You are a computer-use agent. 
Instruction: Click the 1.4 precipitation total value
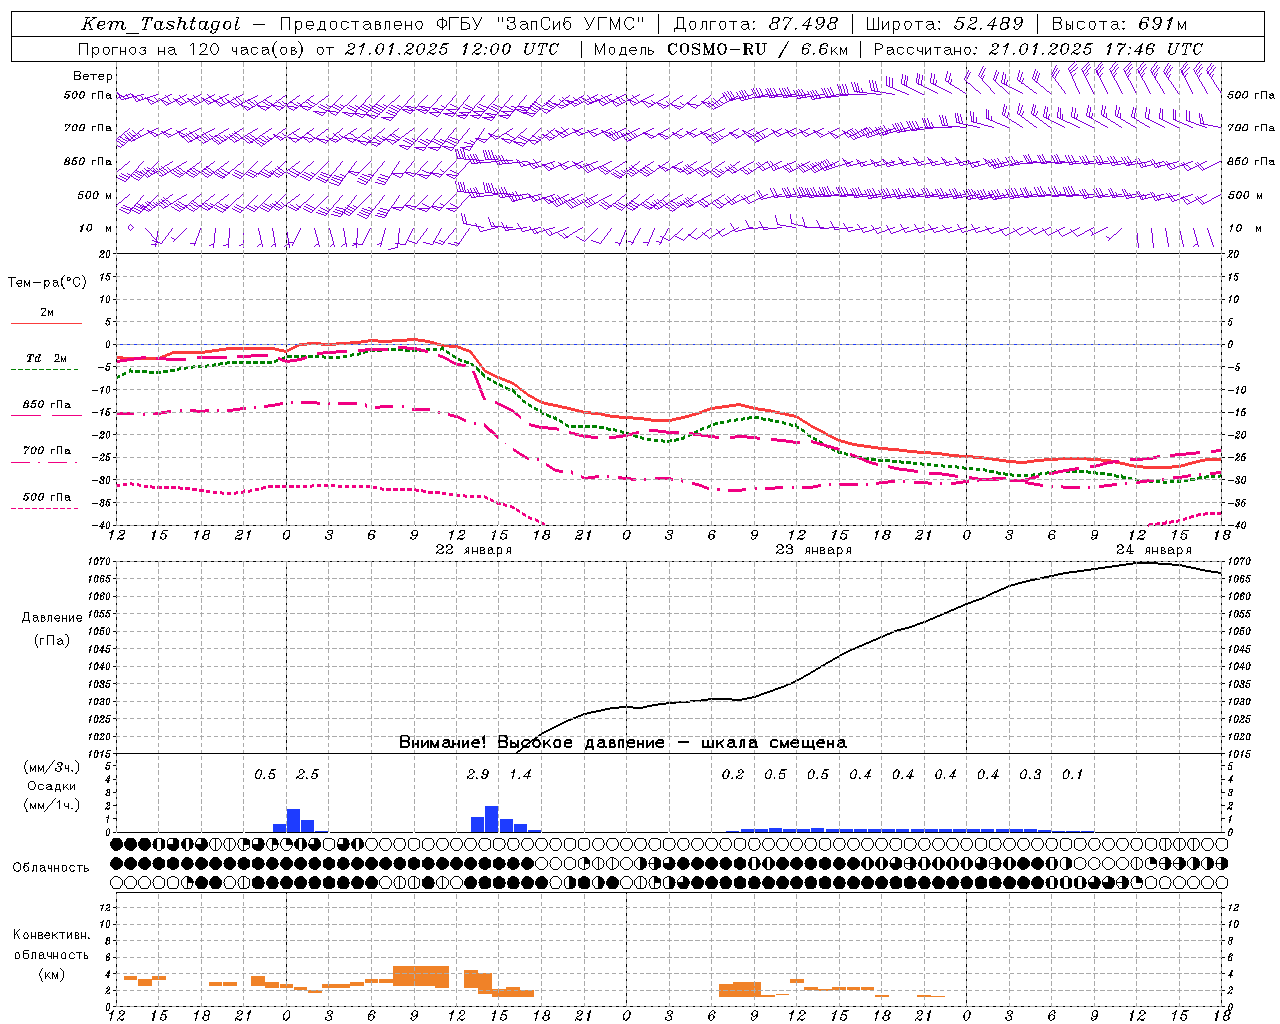tap(520, 775)
